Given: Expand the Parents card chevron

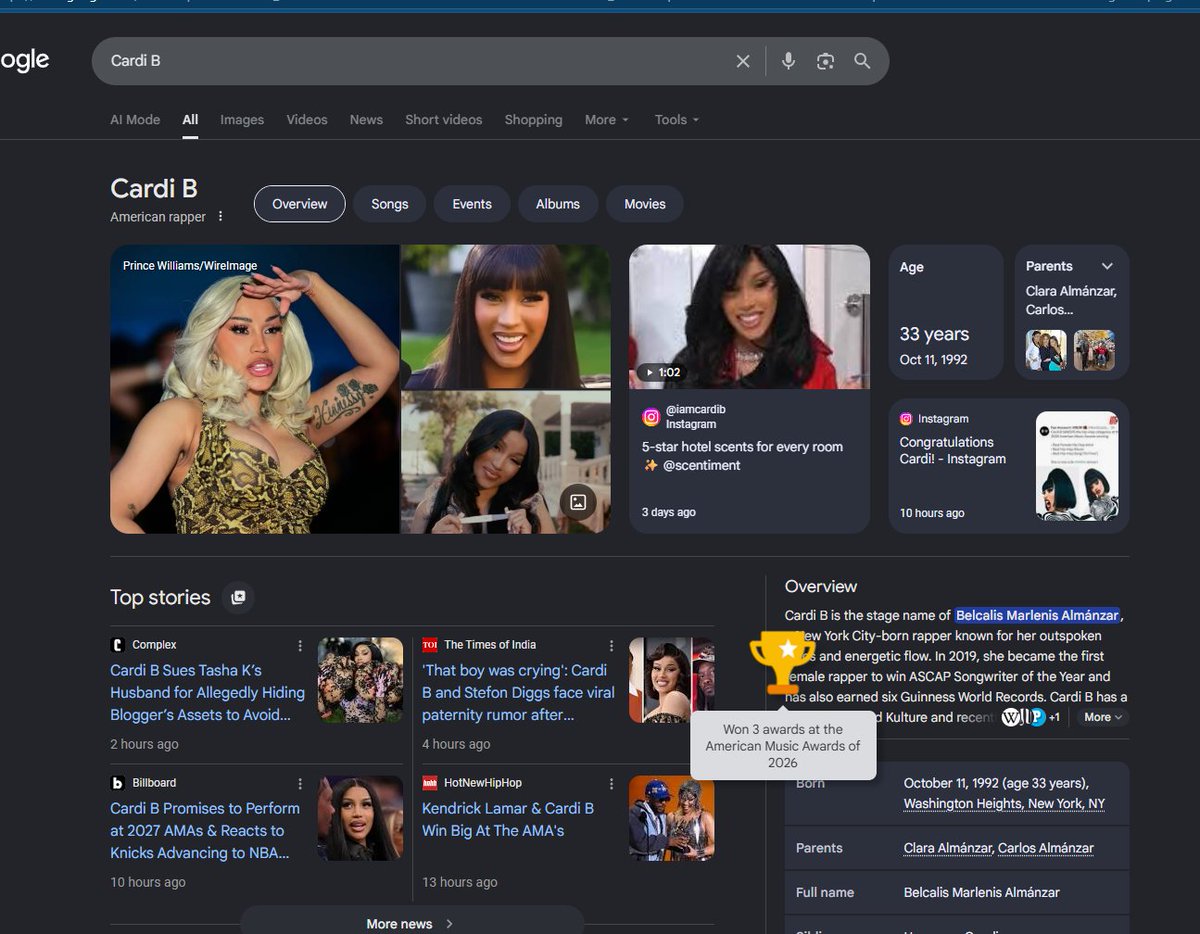Looking at the screenshot, I should (1107, 266).
